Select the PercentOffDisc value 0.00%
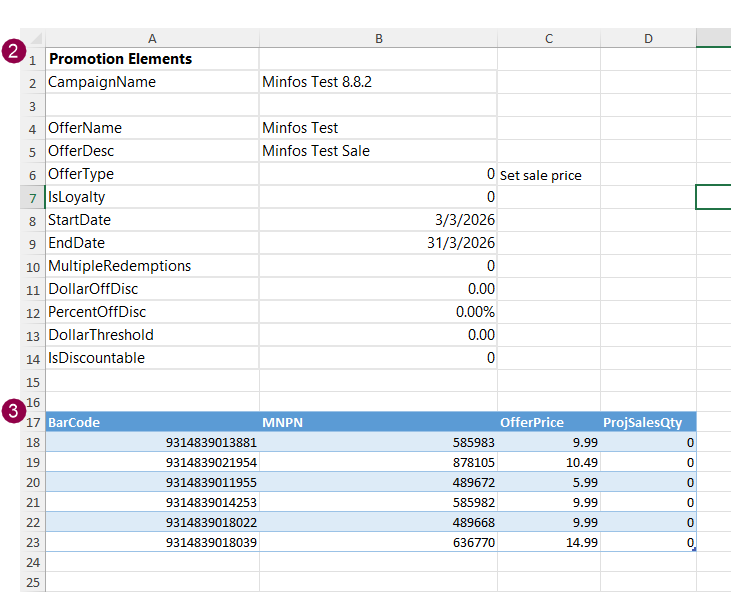The image size is (731, 592). (x=377, y=312)
